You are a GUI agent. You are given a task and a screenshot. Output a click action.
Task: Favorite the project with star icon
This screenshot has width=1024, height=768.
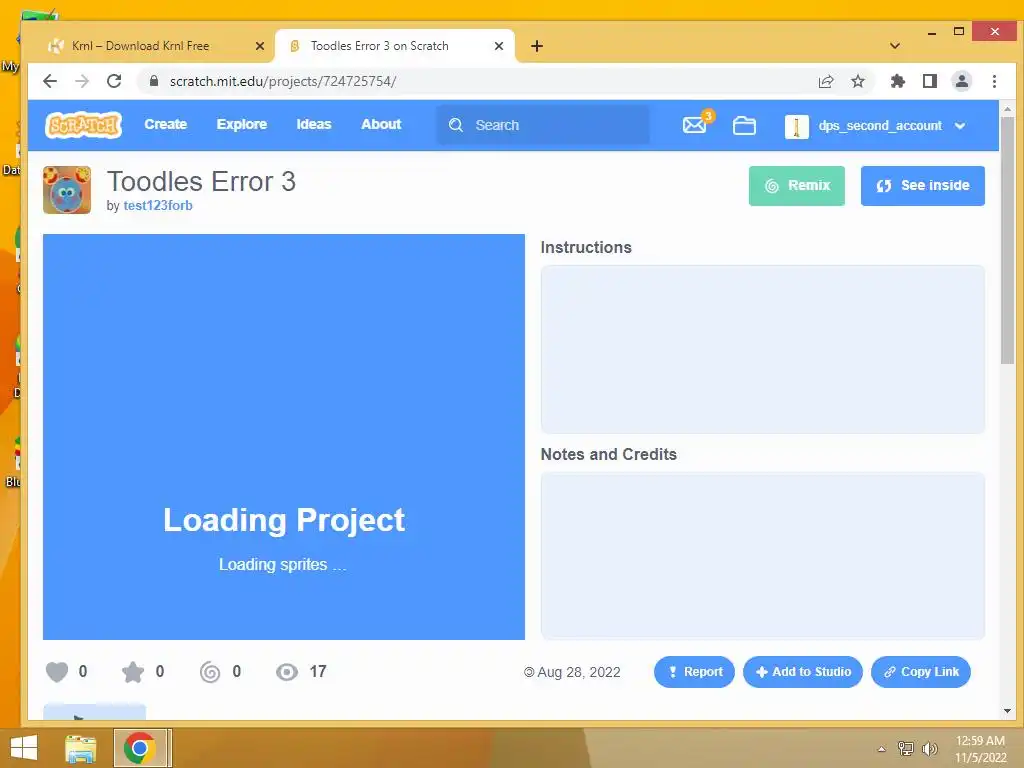coord(133,672)
